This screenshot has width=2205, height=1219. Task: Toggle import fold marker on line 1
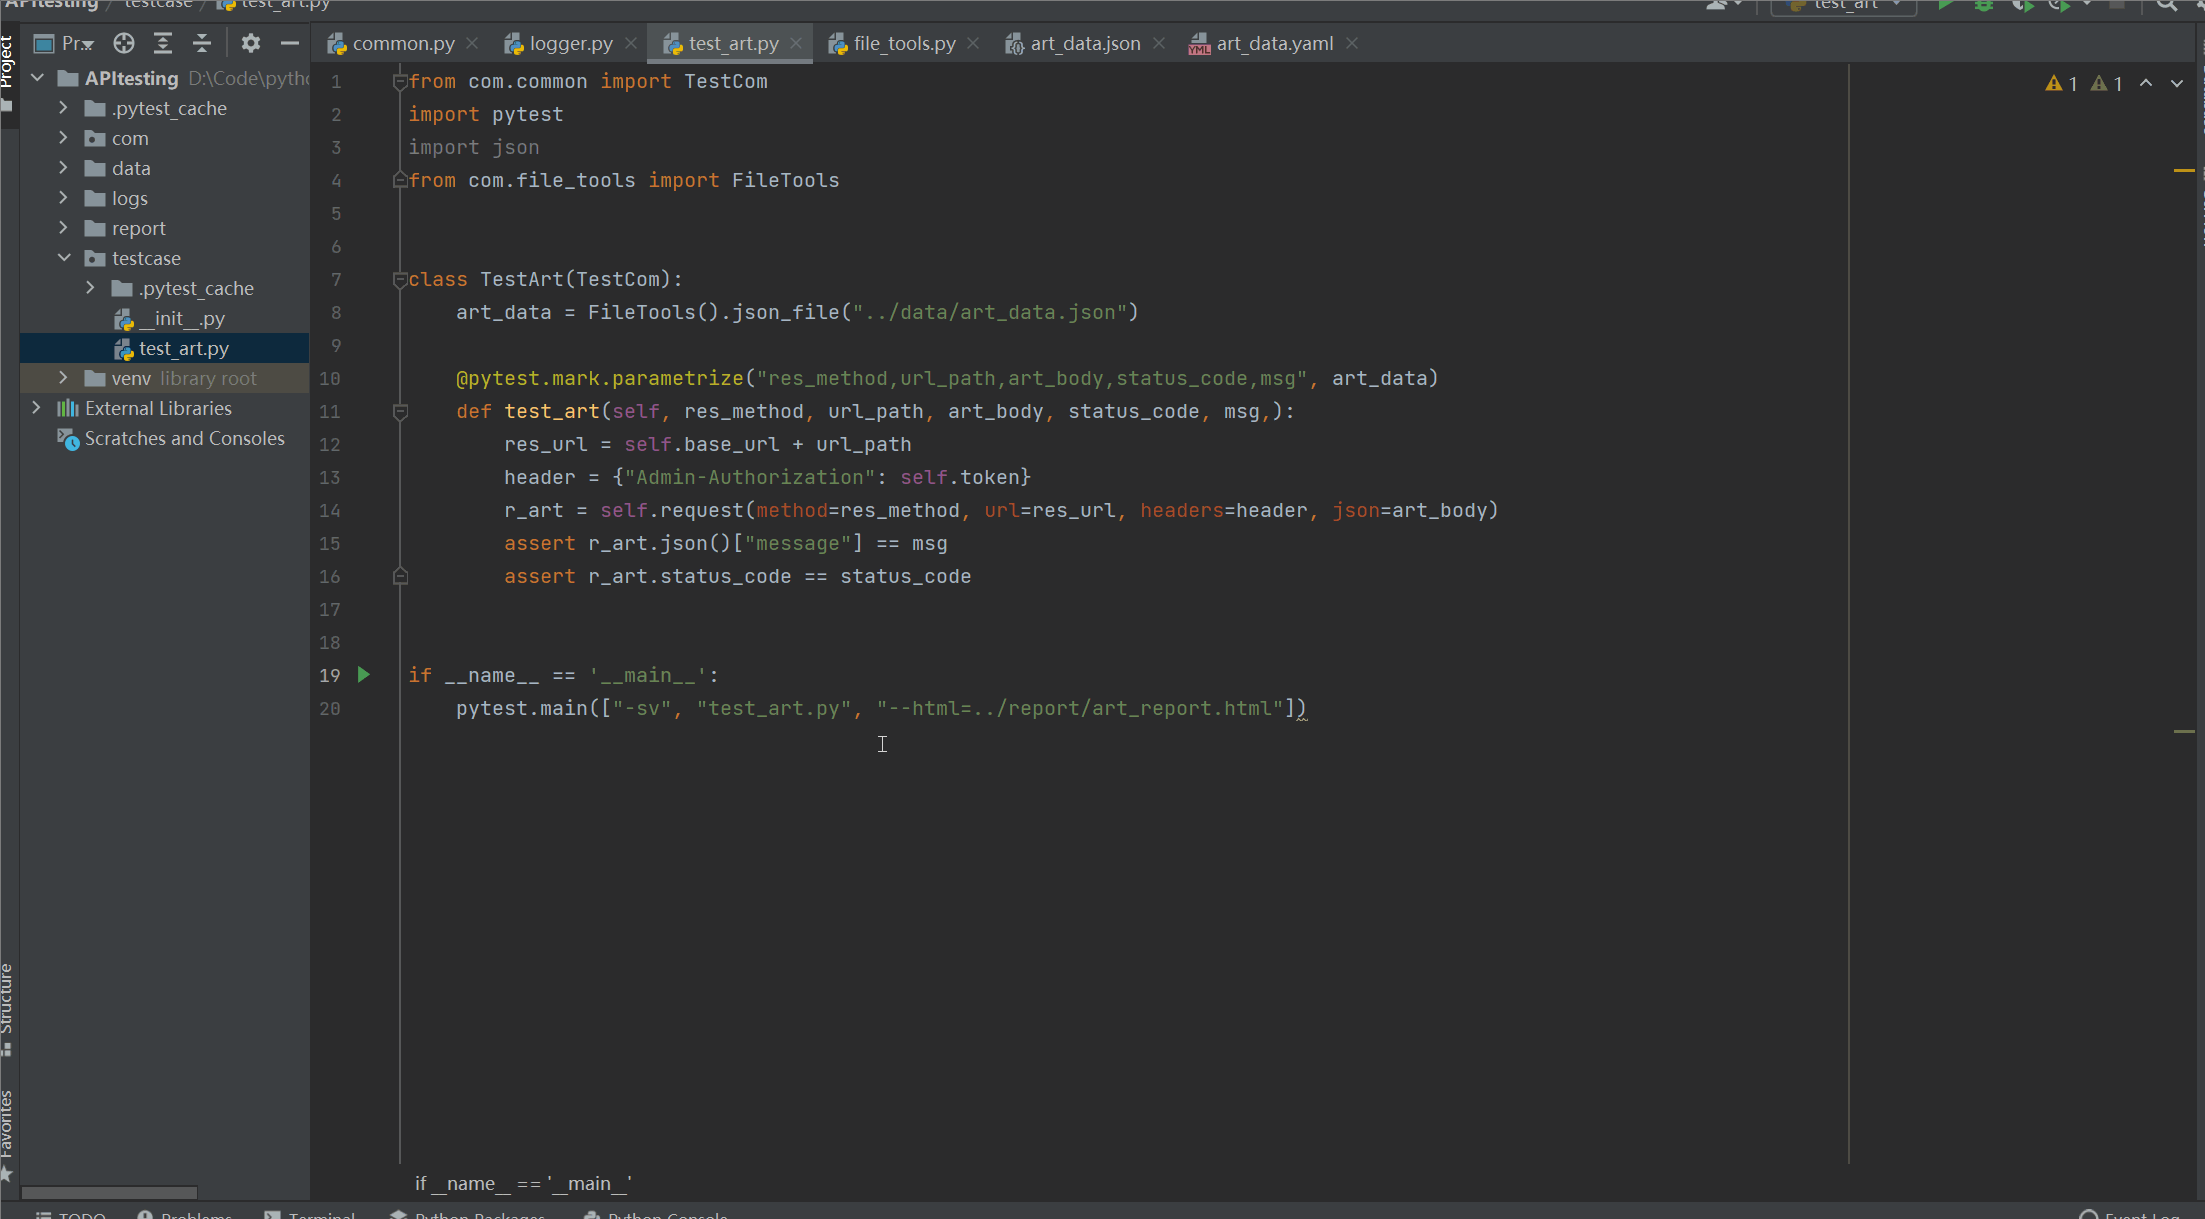coord(400,82)
